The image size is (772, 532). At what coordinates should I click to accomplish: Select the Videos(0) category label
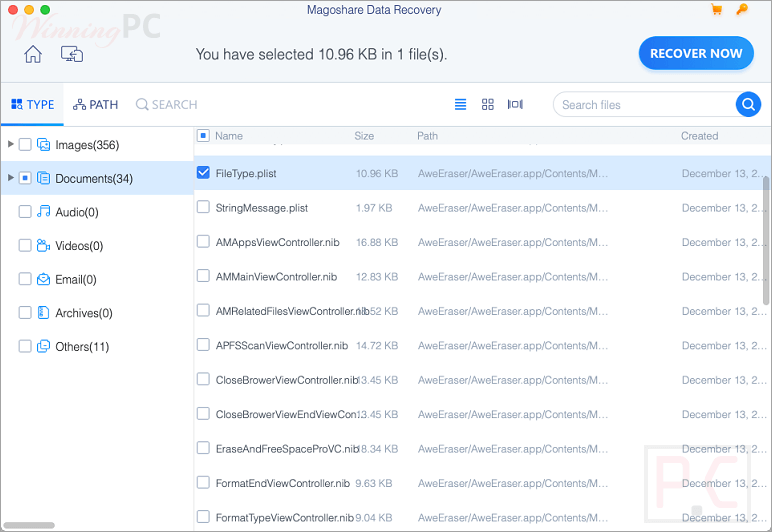pos(79,246)
